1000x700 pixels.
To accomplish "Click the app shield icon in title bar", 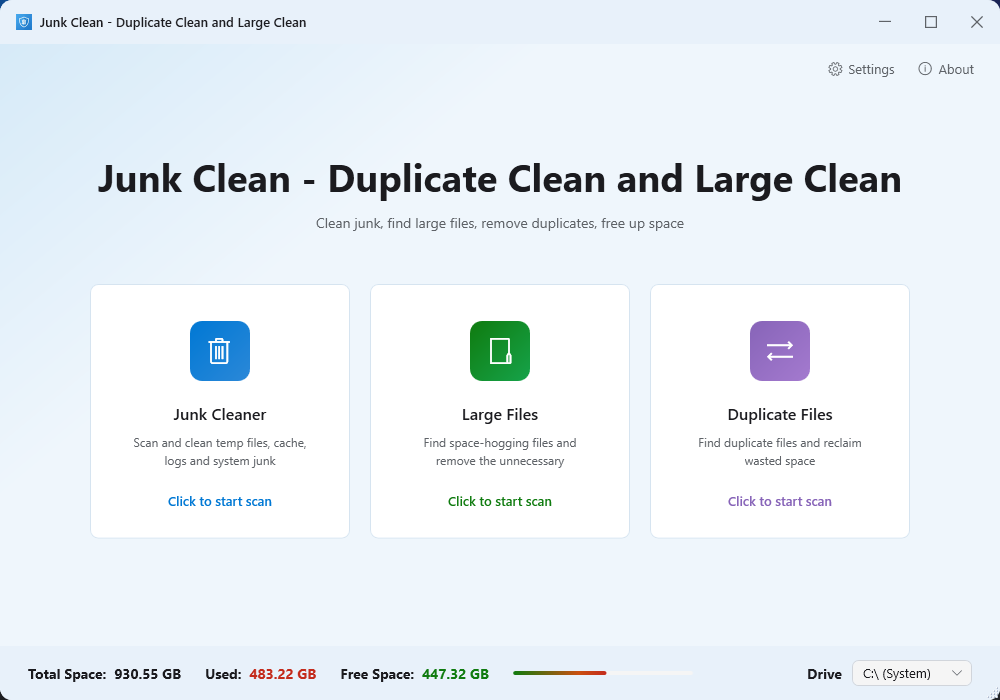I will click(x=24, y=22).
